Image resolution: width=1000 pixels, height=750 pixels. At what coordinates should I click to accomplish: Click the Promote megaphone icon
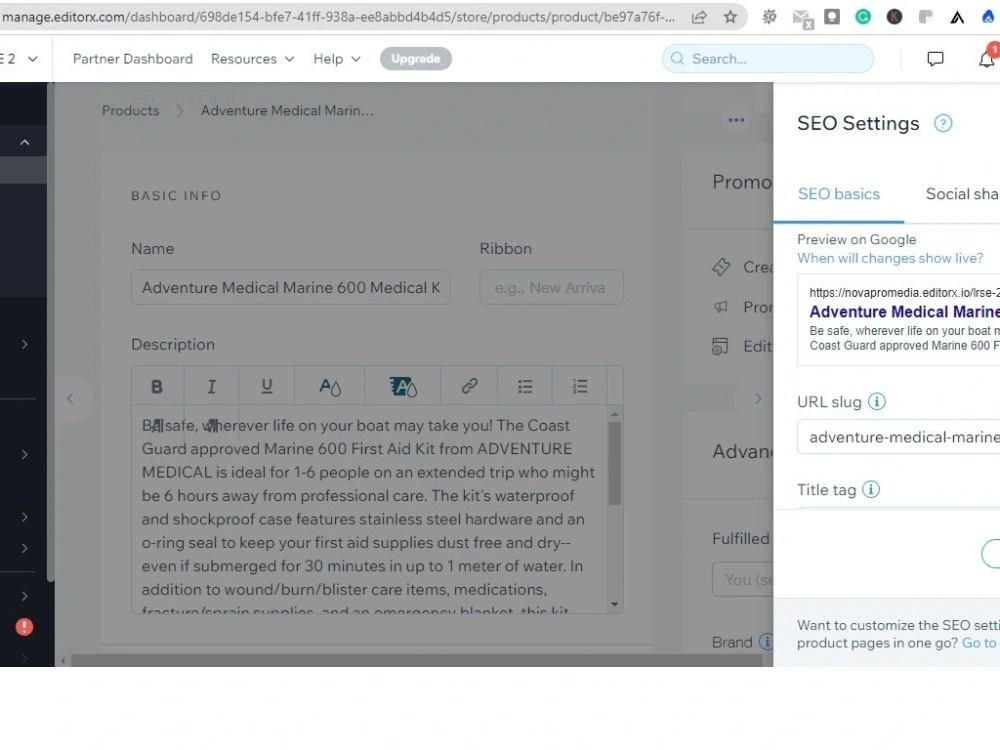pyautogui.click(x=721, y=307)
